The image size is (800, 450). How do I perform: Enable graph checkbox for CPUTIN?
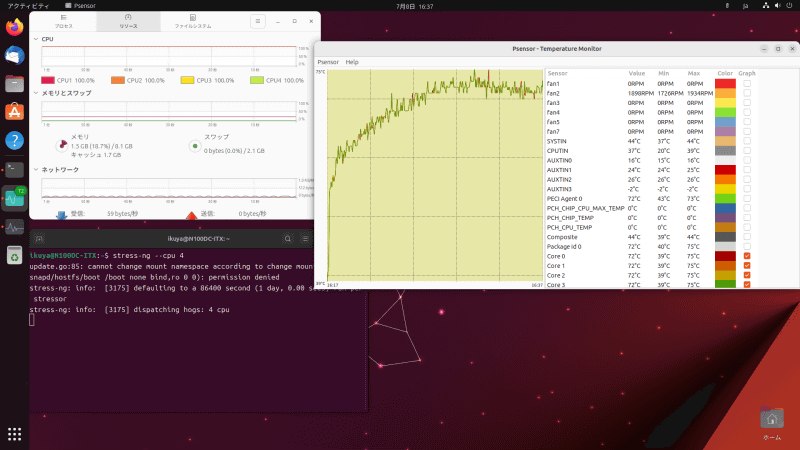[747, 151]
